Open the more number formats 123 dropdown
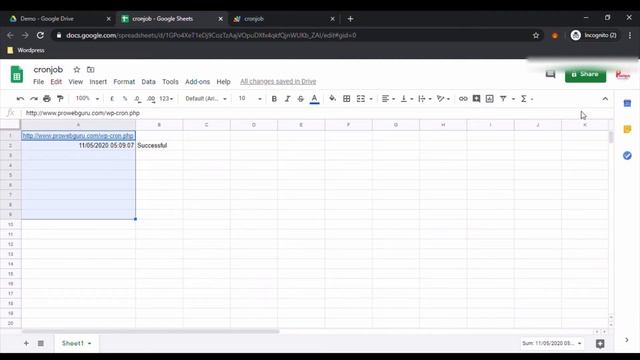The width and height of the screenshot is (640, 360). pyautogui.click(x=166, y=99)
